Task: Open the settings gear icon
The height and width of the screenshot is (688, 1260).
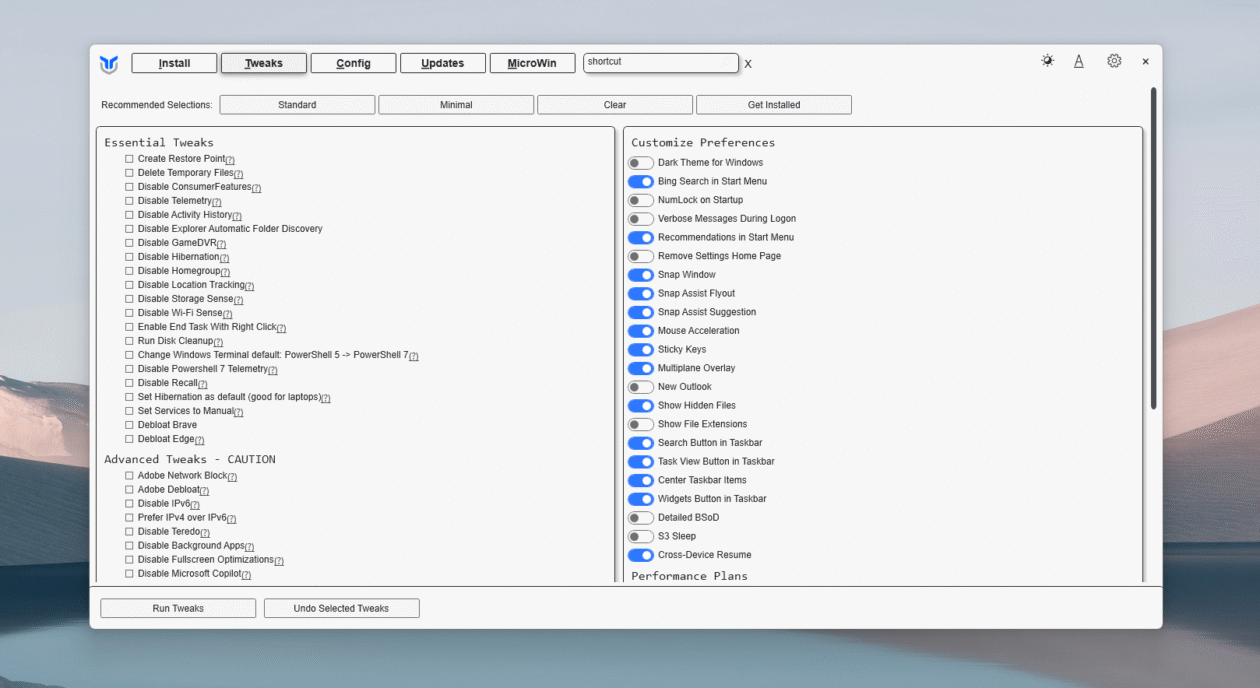Action: click(1114, 61)
